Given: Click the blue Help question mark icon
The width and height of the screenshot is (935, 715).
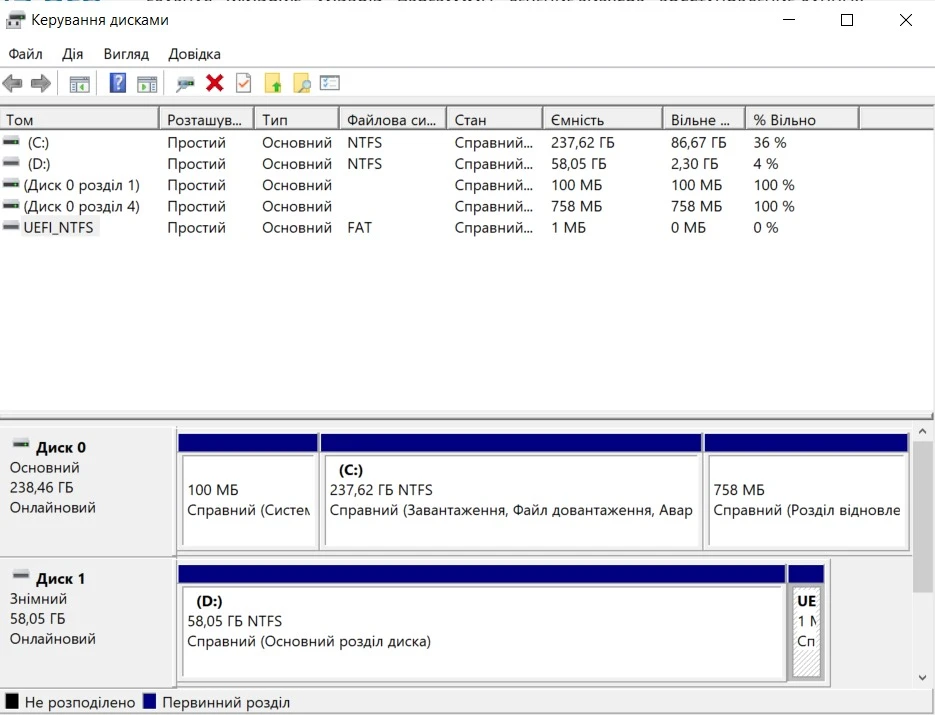Looking at the screenshot, I should [x=118, y=84].
